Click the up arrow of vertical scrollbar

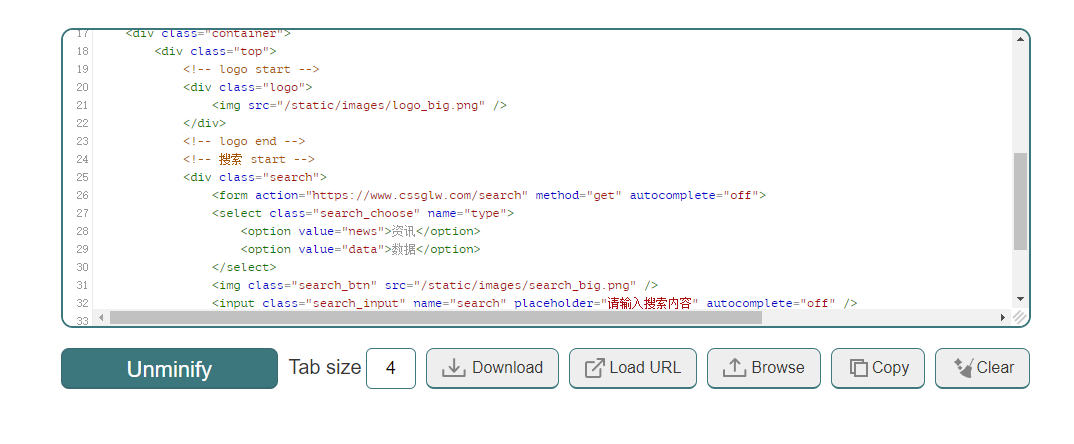point(1020,40)
